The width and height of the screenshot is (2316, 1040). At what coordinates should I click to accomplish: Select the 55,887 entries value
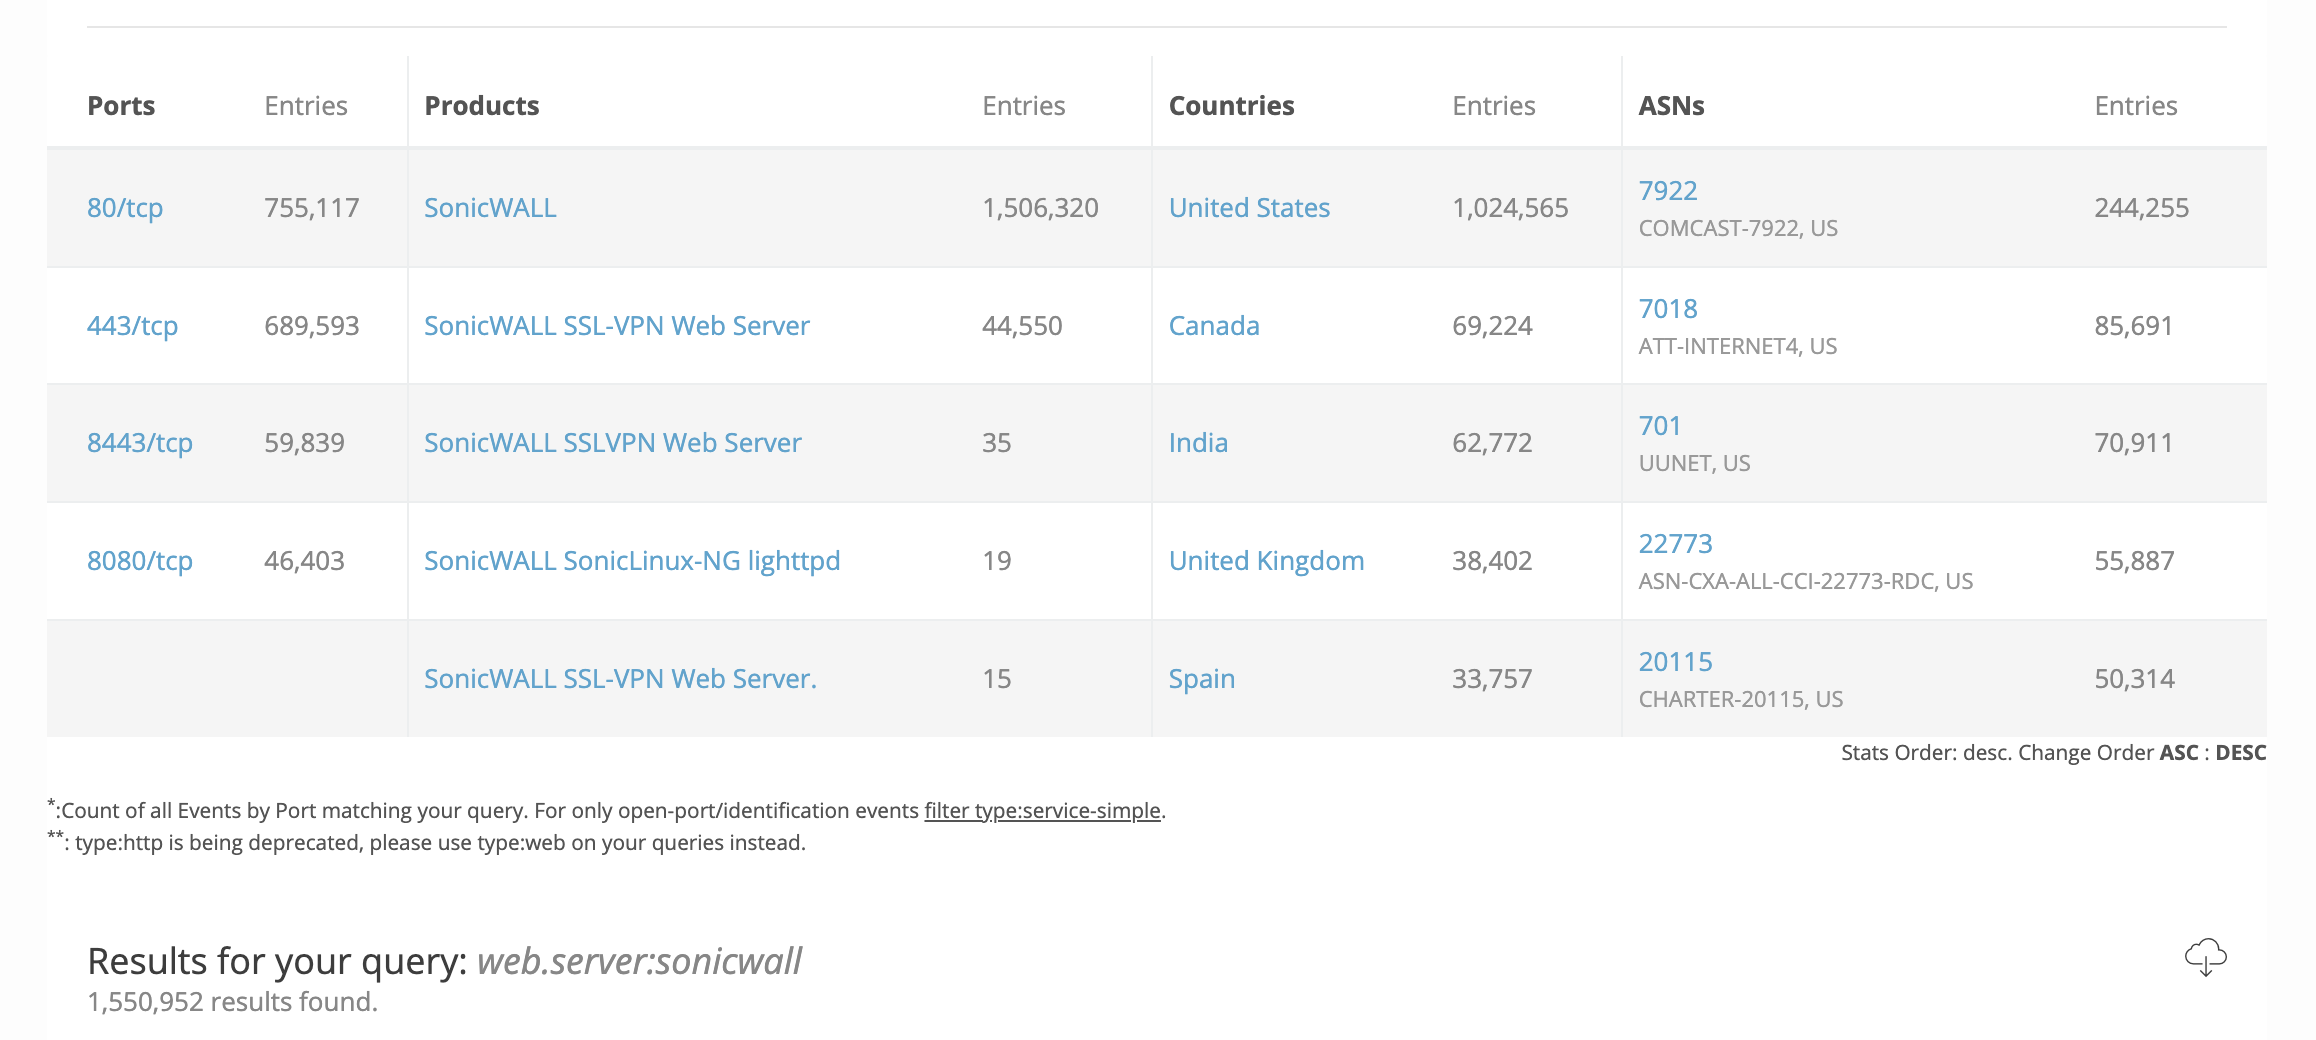(x=2135, y=561)
